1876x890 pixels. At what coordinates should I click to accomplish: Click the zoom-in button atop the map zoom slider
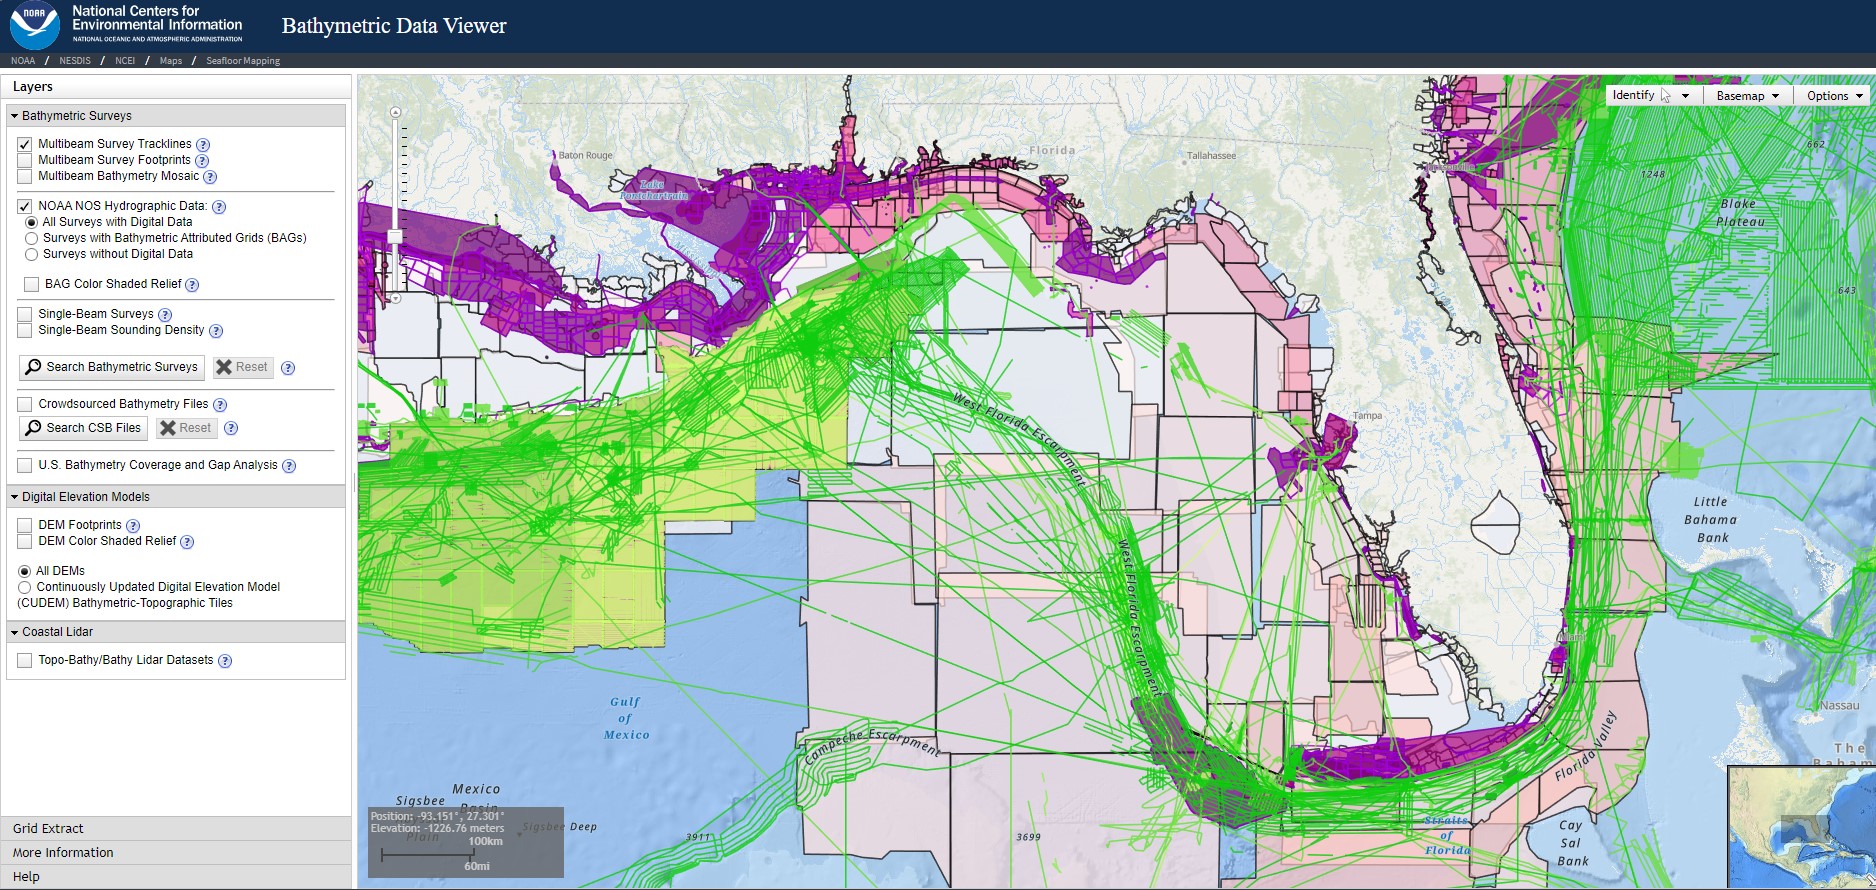click(x=396, y=112)
